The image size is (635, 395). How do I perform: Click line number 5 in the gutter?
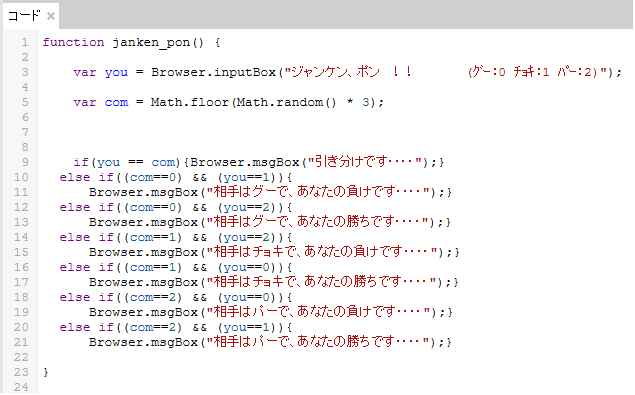click(25, 102)
